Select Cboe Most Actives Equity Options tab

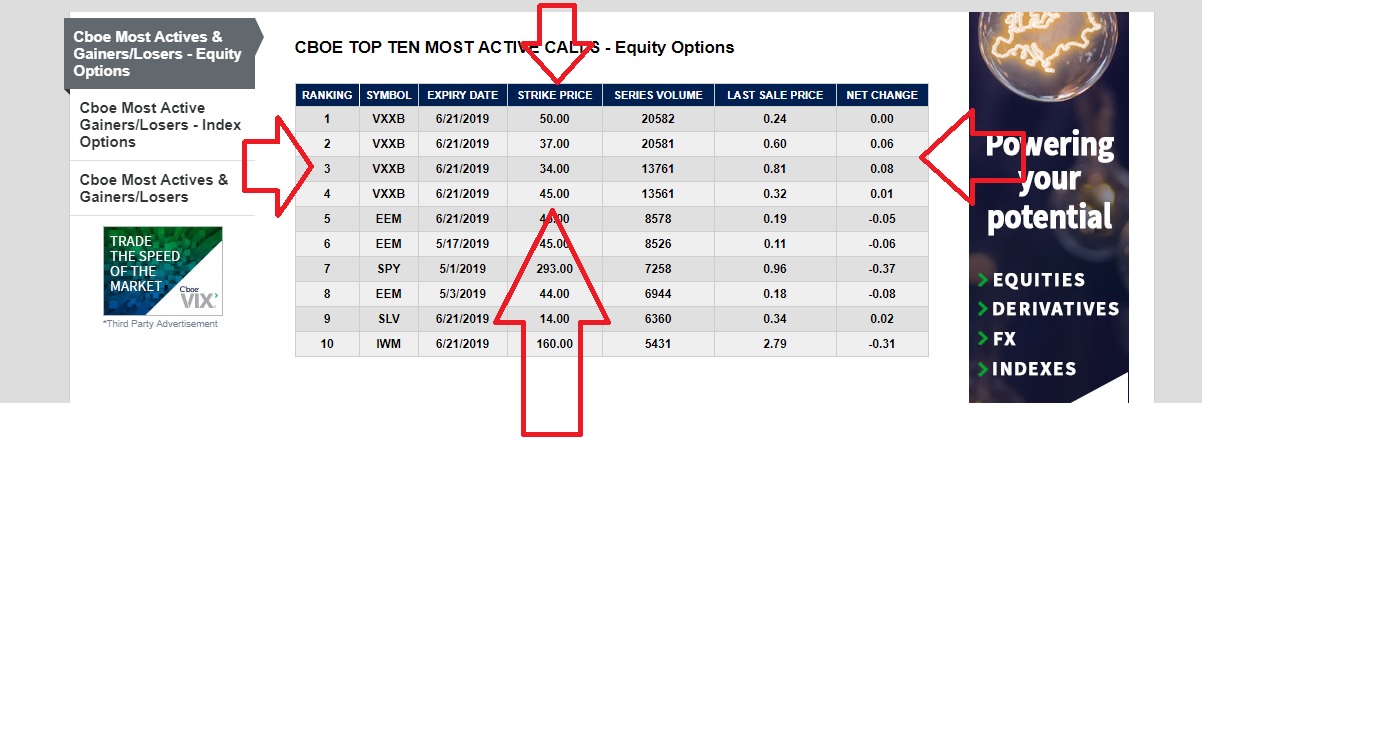coord(159,54)
